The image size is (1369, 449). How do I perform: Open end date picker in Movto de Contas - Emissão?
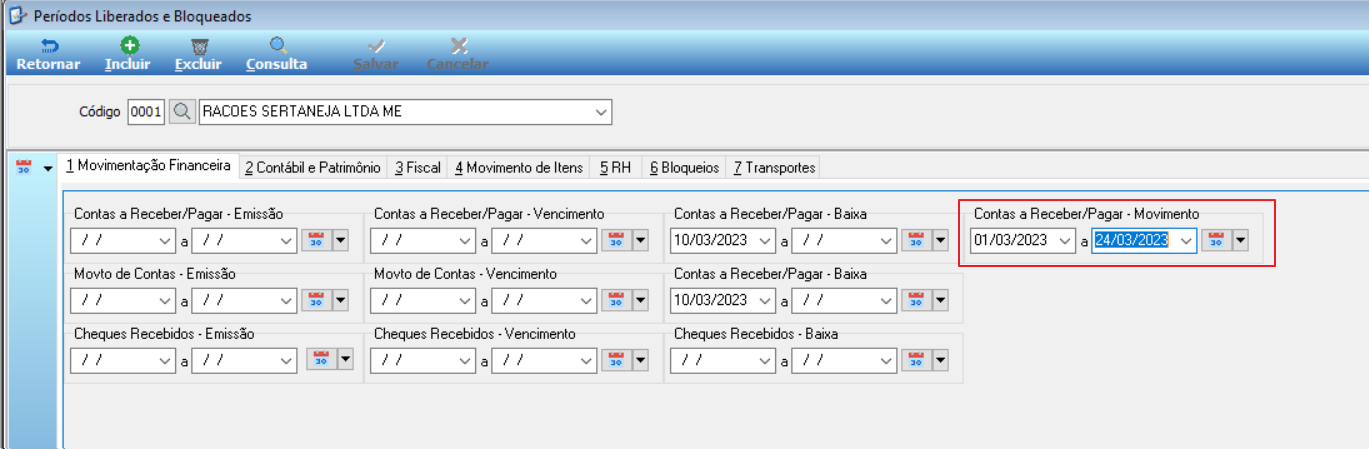pyautogui.click(x=287, y=300)
